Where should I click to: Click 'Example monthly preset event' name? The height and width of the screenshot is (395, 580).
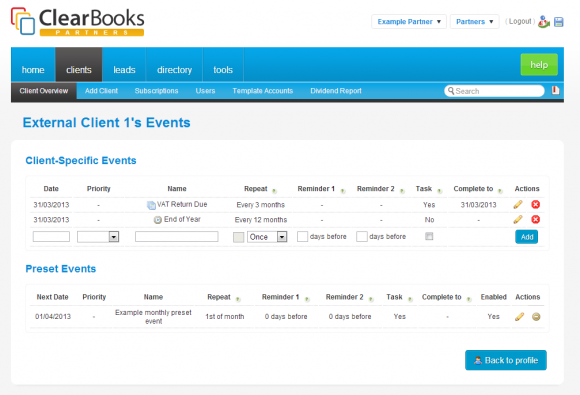(x=153, y=317)
